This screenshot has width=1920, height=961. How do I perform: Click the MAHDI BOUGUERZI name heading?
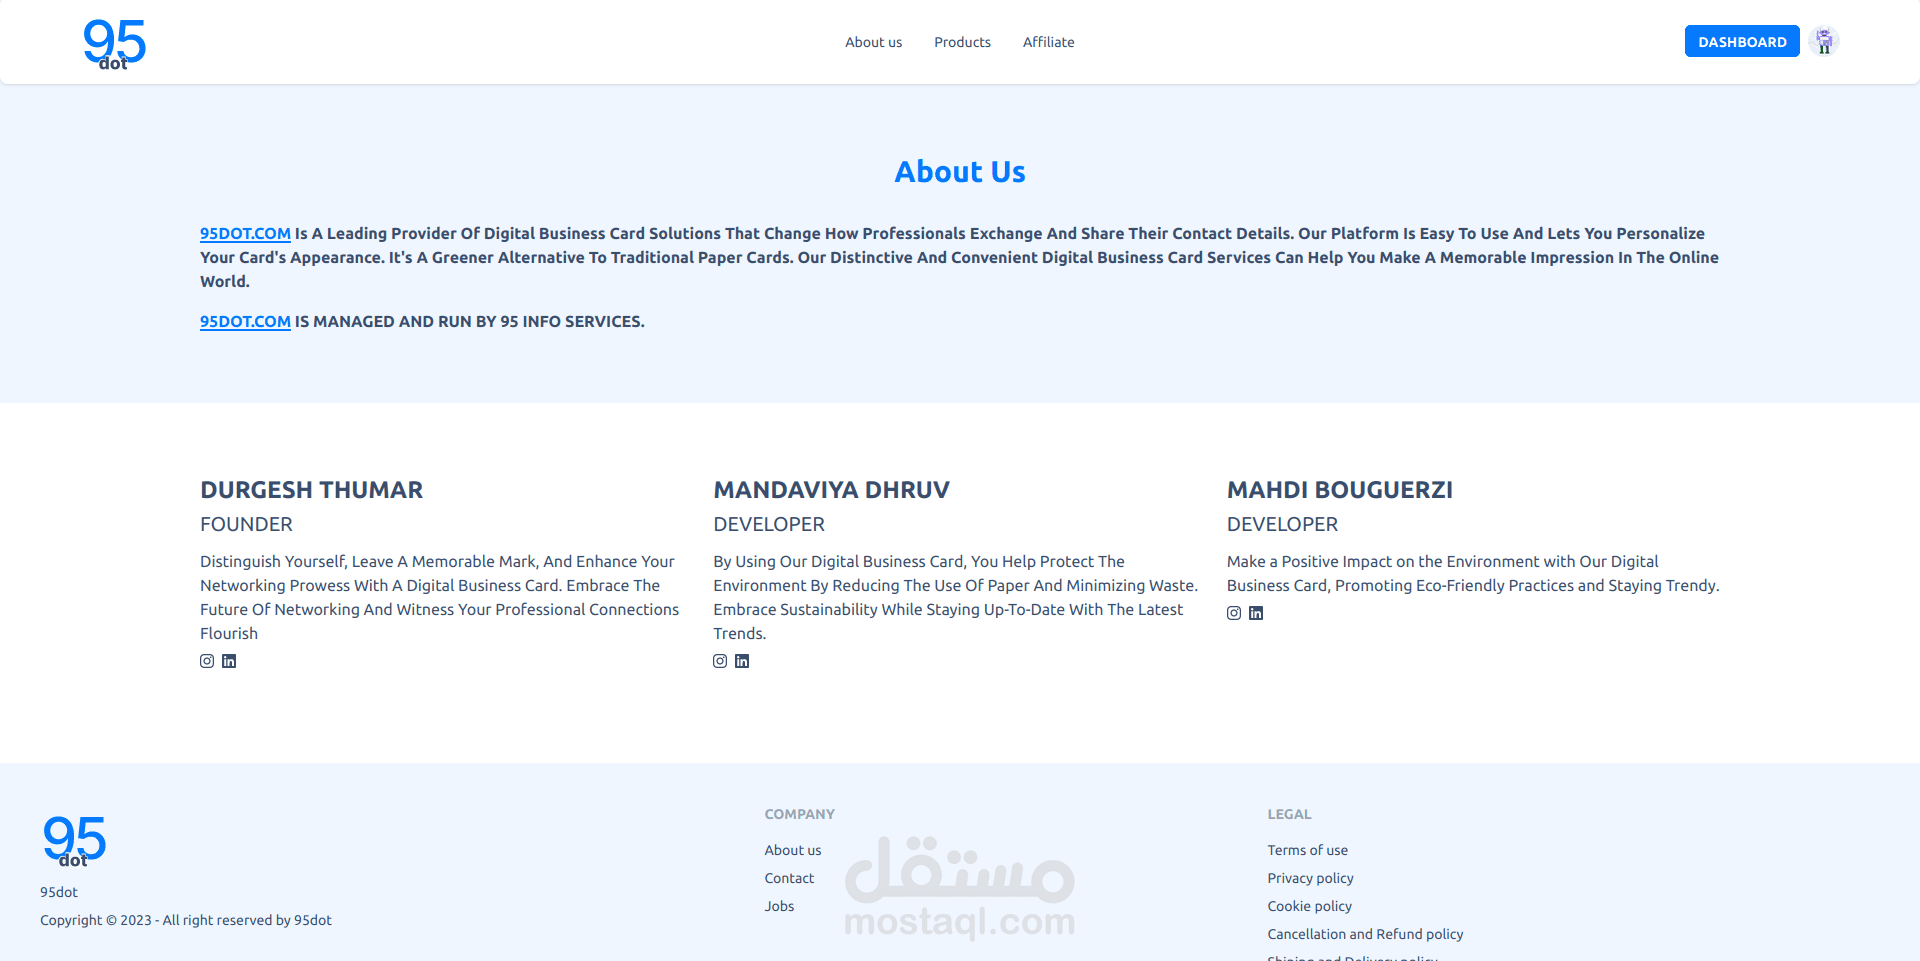point(1340,490)
